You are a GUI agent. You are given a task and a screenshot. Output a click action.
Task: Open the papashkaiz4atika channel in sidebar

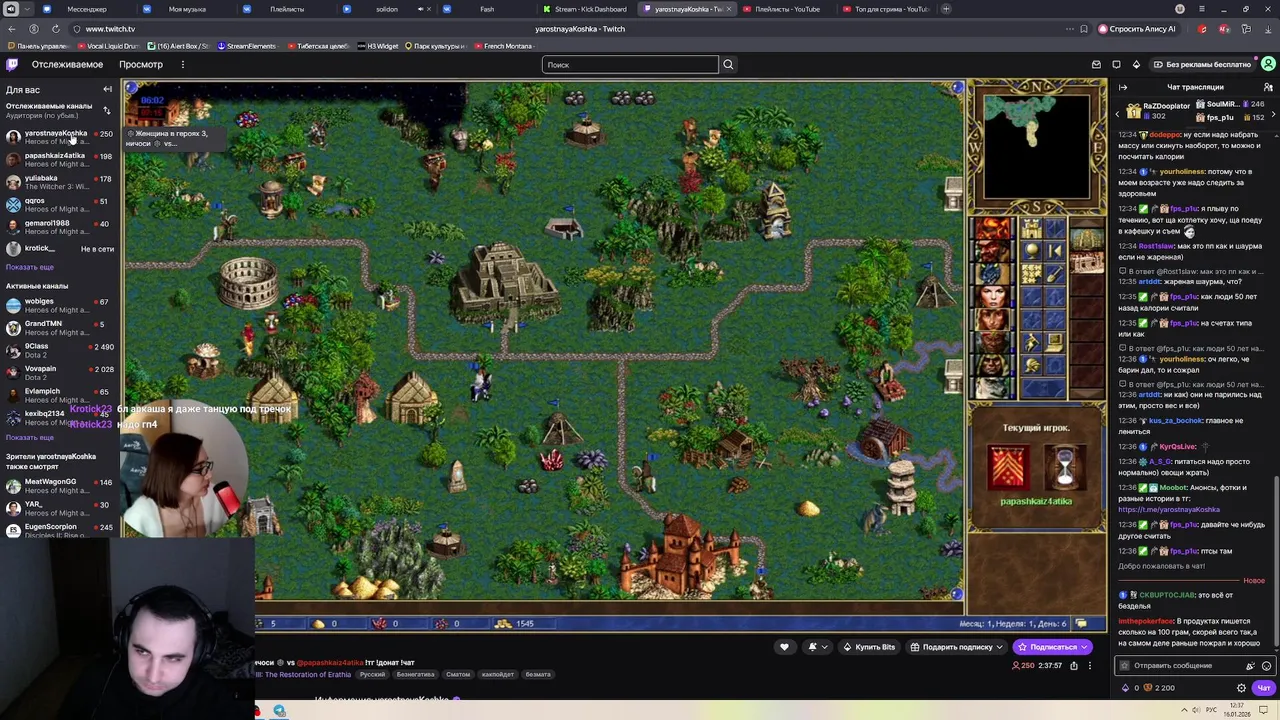pyautogui.click(x=59, y=160)
